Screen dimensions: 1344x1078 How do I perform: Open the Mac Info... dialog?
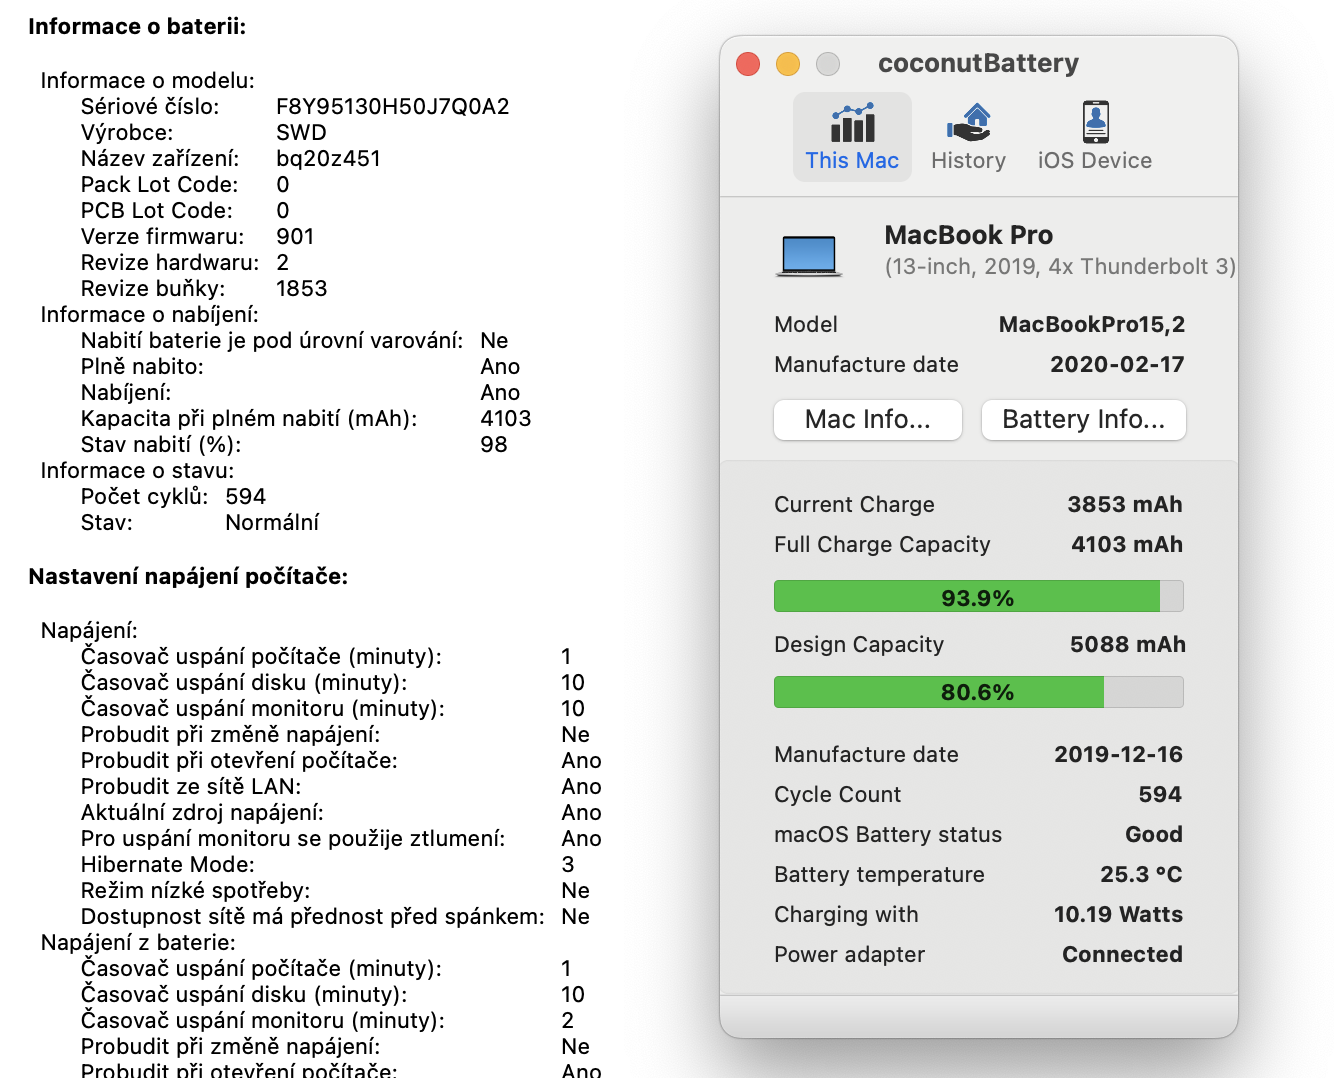[868, 419]
